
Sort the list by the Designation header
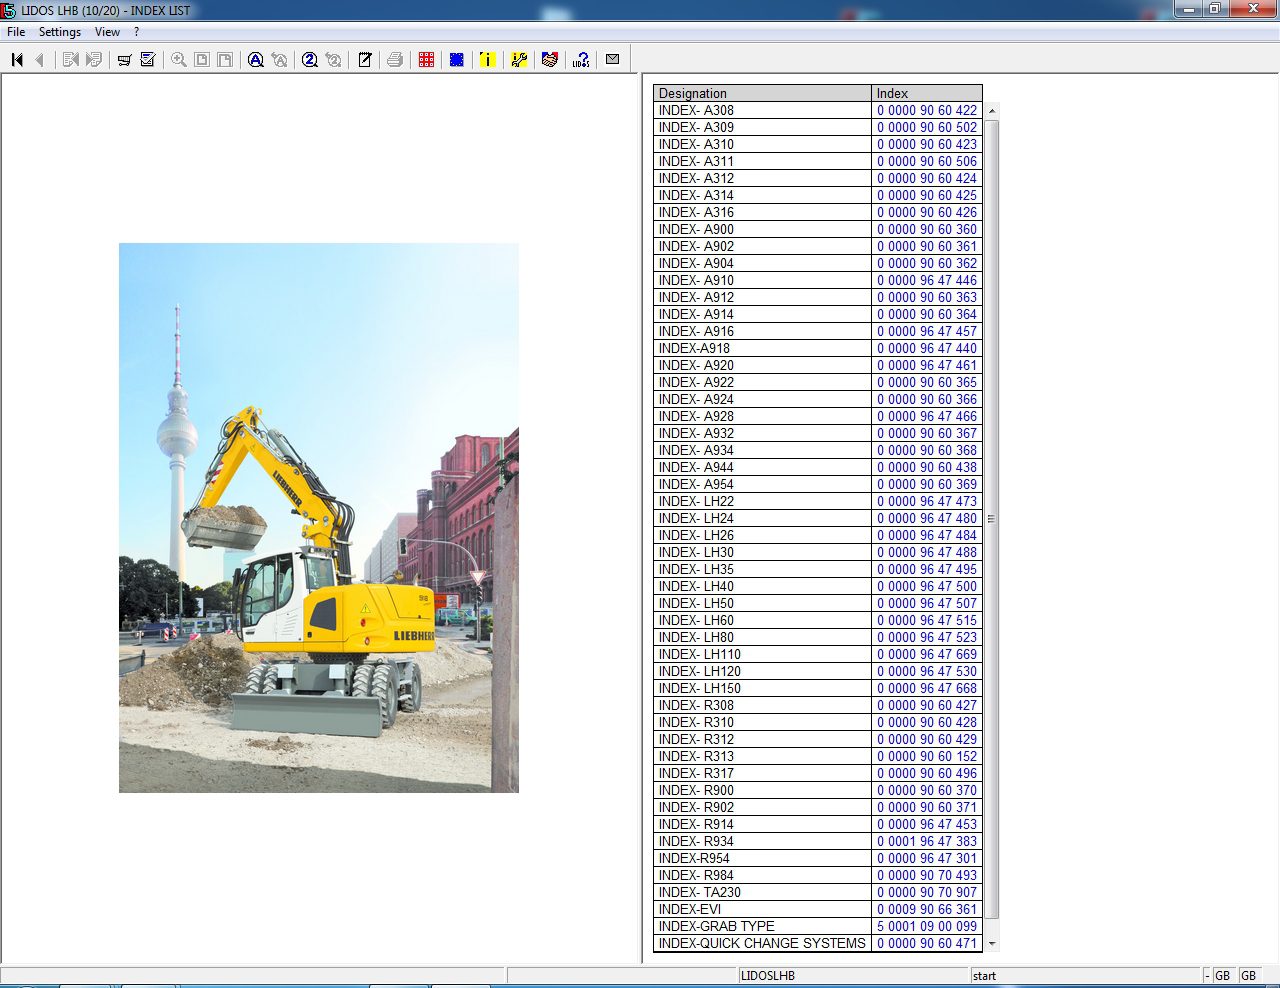pyautogui.click(x=762, y=93)
